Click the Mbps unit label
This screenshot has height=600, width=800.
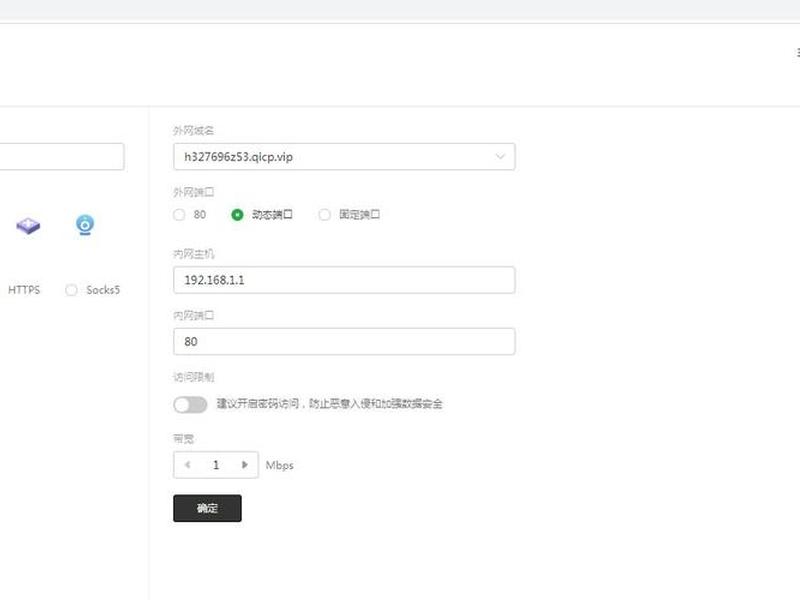(x=280, y=465)
